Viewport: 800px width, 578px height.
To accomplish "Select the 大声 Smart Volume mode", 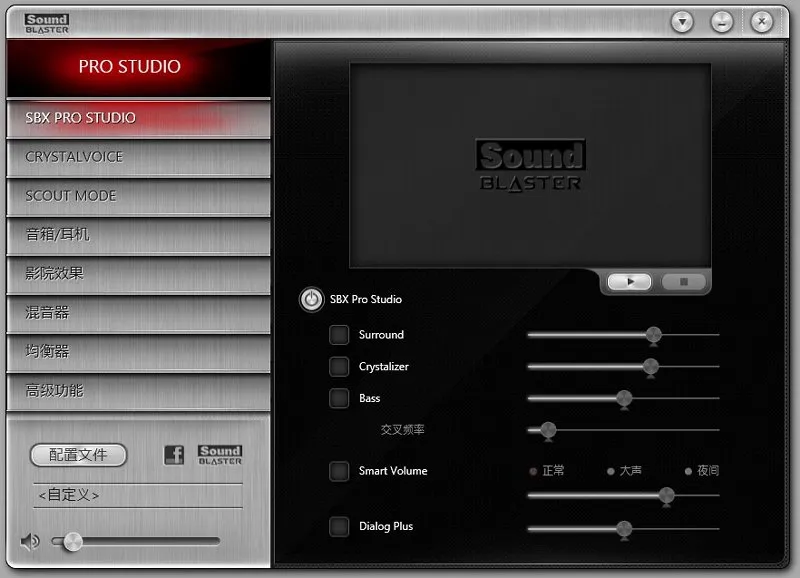I will 624,471.
